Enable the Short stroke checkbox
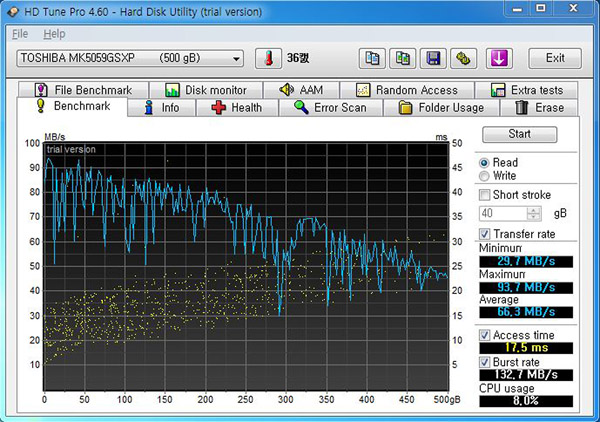This screenshot has height=422, width=600. (x=484, y=195)
